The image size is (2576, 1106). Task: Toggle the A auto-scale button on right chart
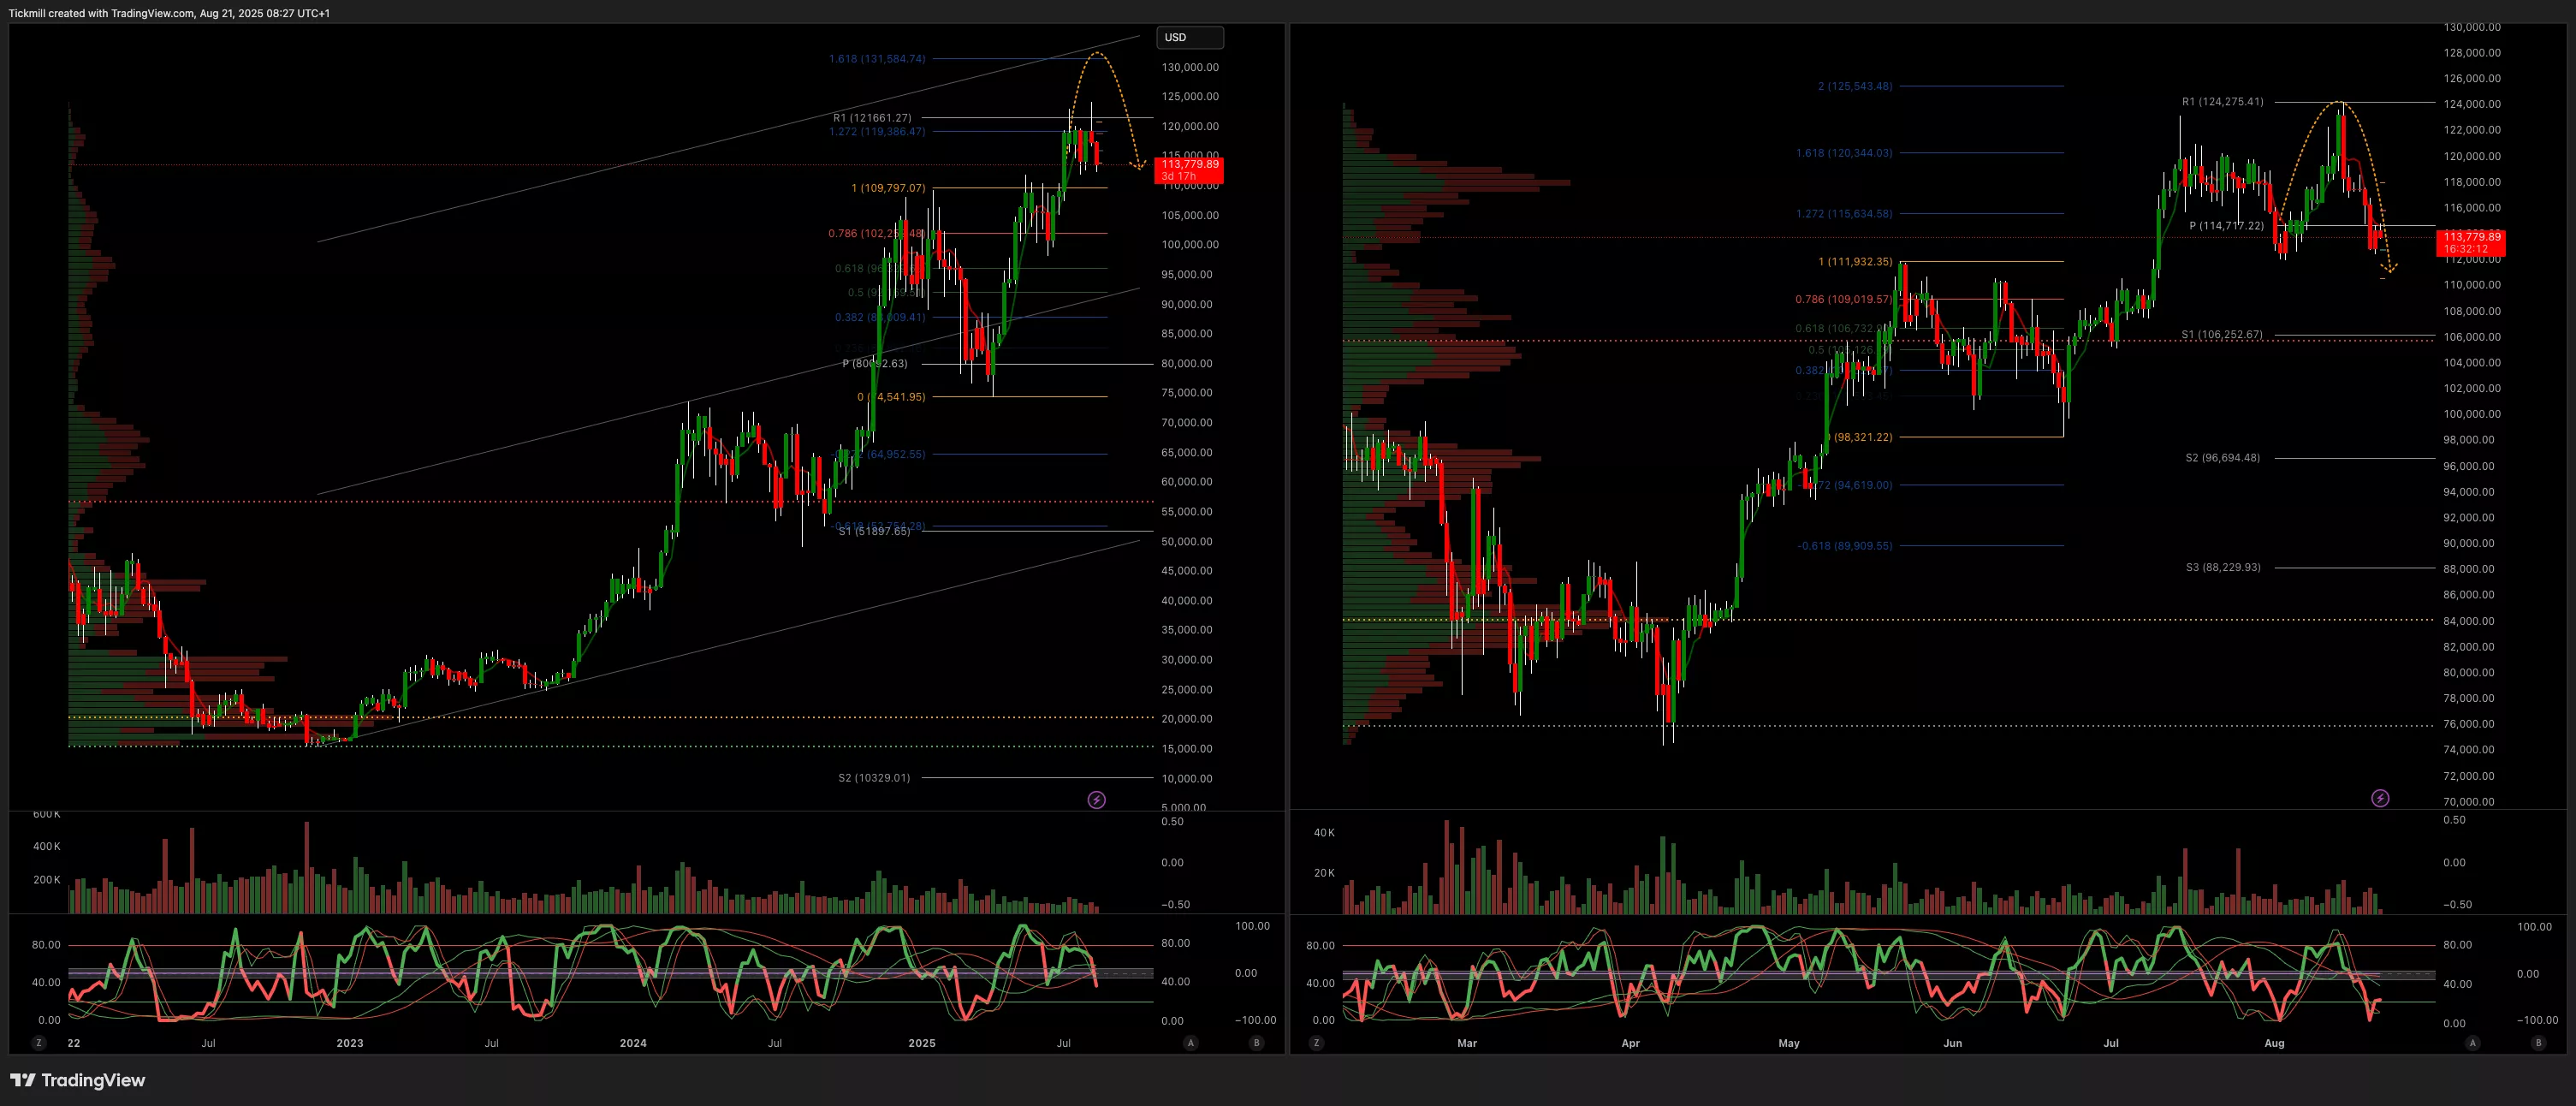2472,1043
